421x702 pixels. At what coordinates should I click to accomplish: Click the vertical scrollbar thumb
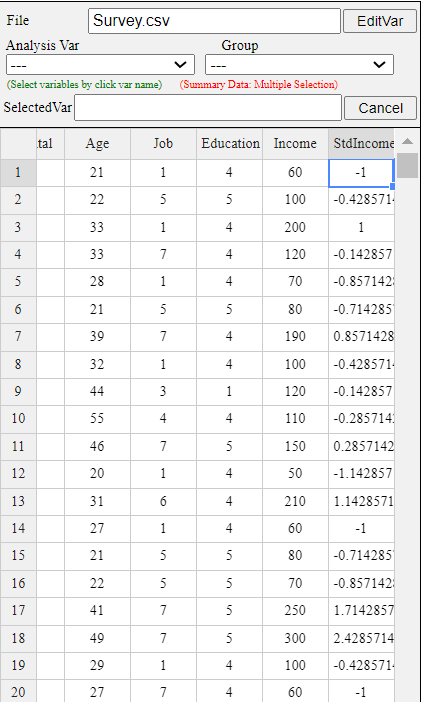[x=407, y=165]
